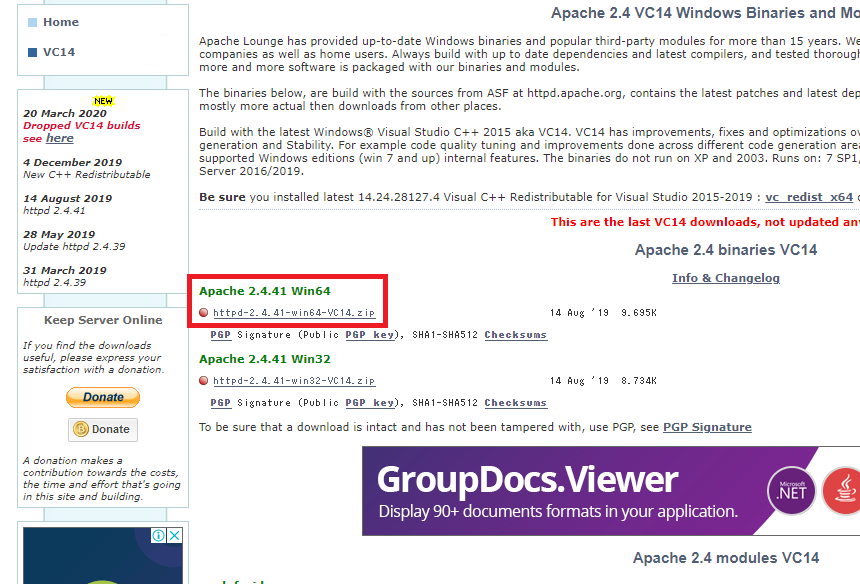860x584 pixels.
Task: Click the Java coffee cup icon in the ad
Action: point(845,490)
